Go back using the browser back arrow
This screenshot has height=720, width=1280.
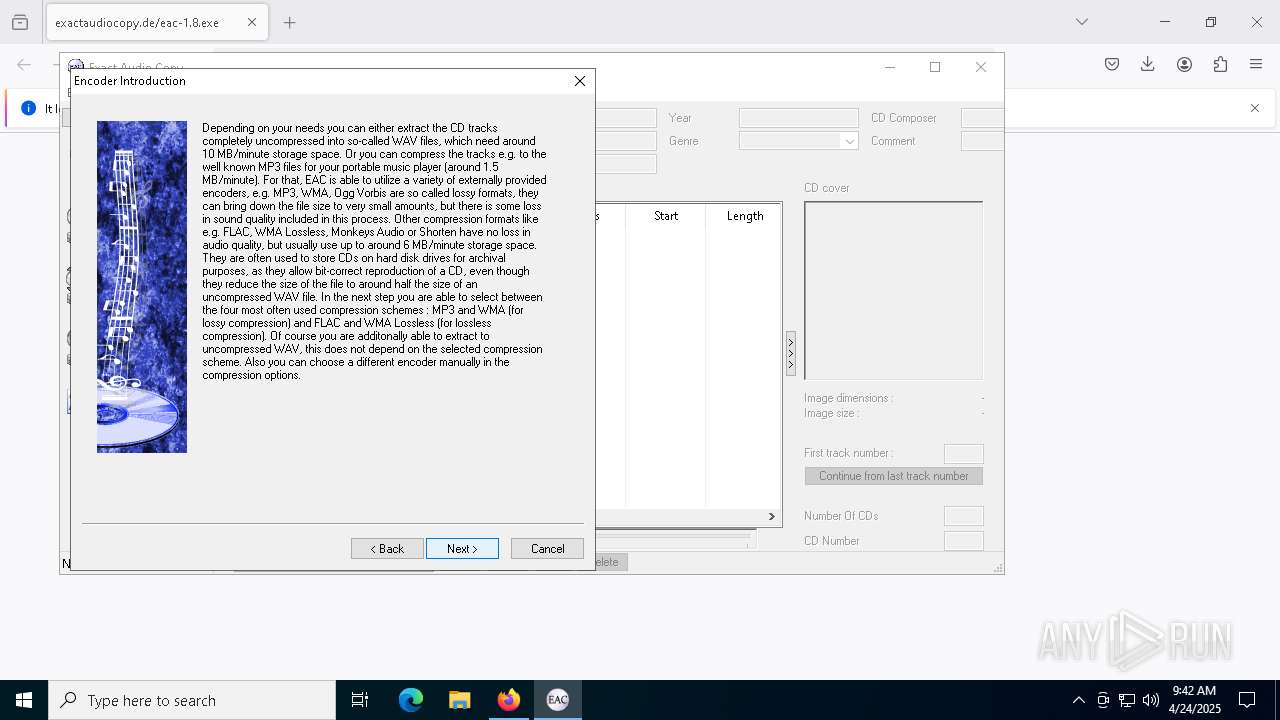[x=24, y=64]
